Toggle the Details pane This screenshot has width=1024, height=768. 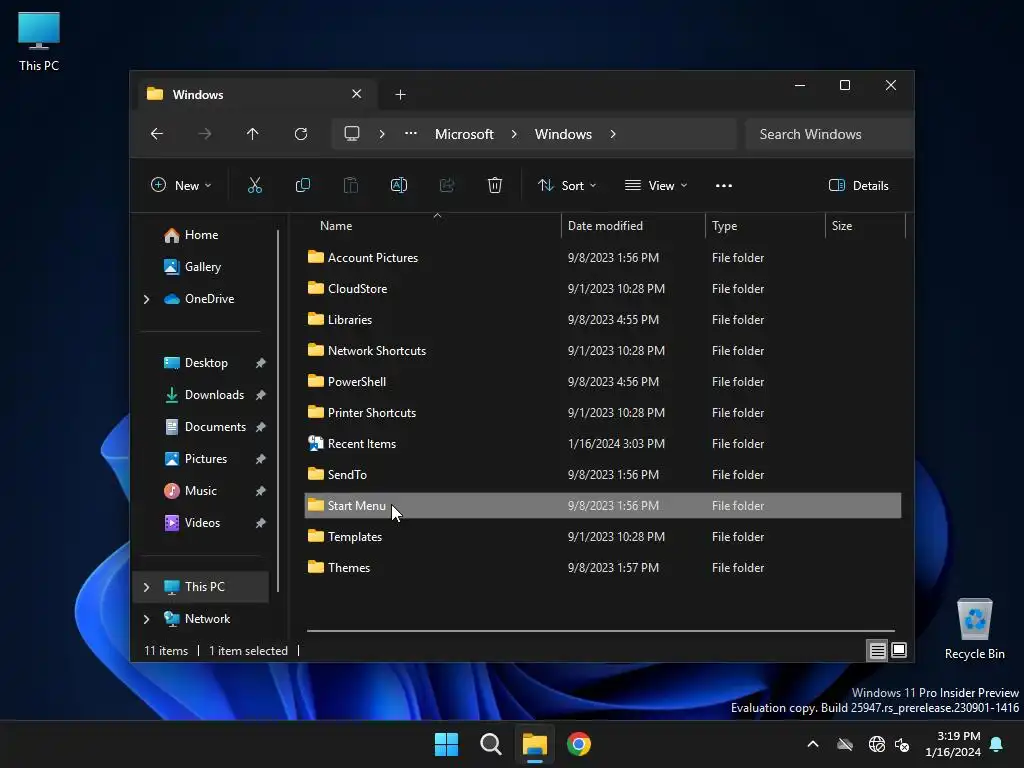(x=858, y=185)
